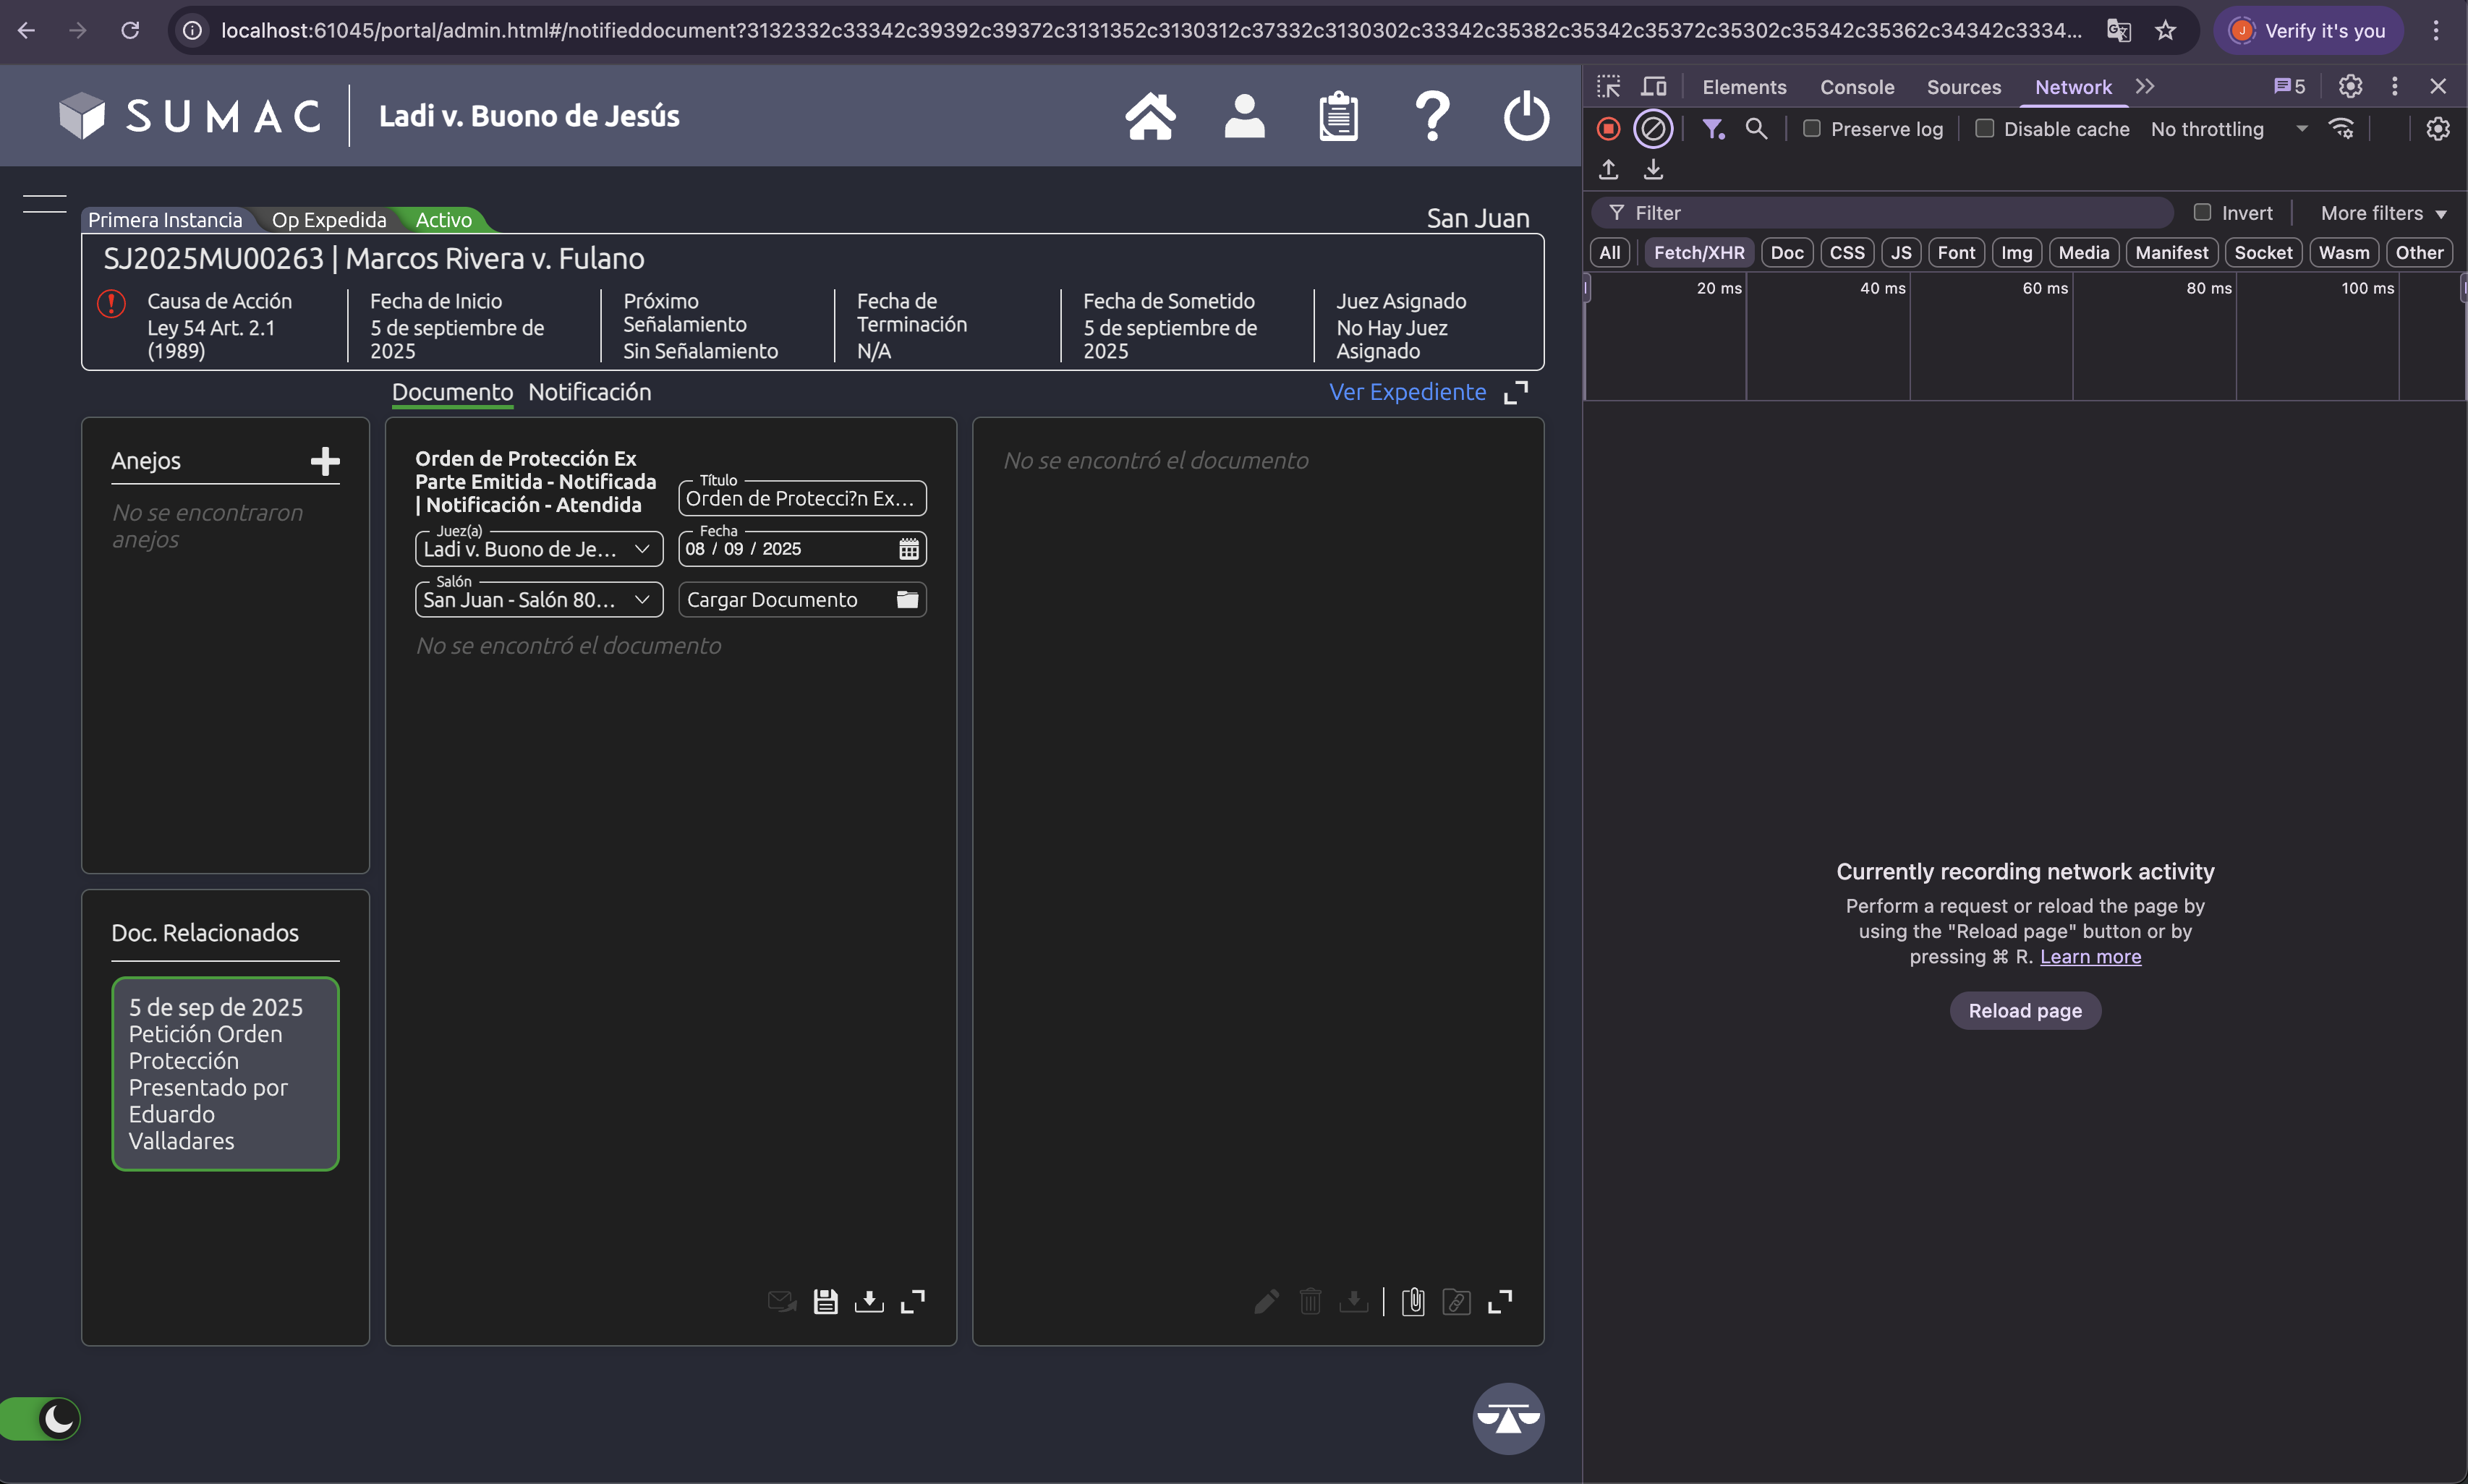2468x1484 pixels.
Task: Go to SUMAC home via house icon
Action: [x=1150, y=116]
